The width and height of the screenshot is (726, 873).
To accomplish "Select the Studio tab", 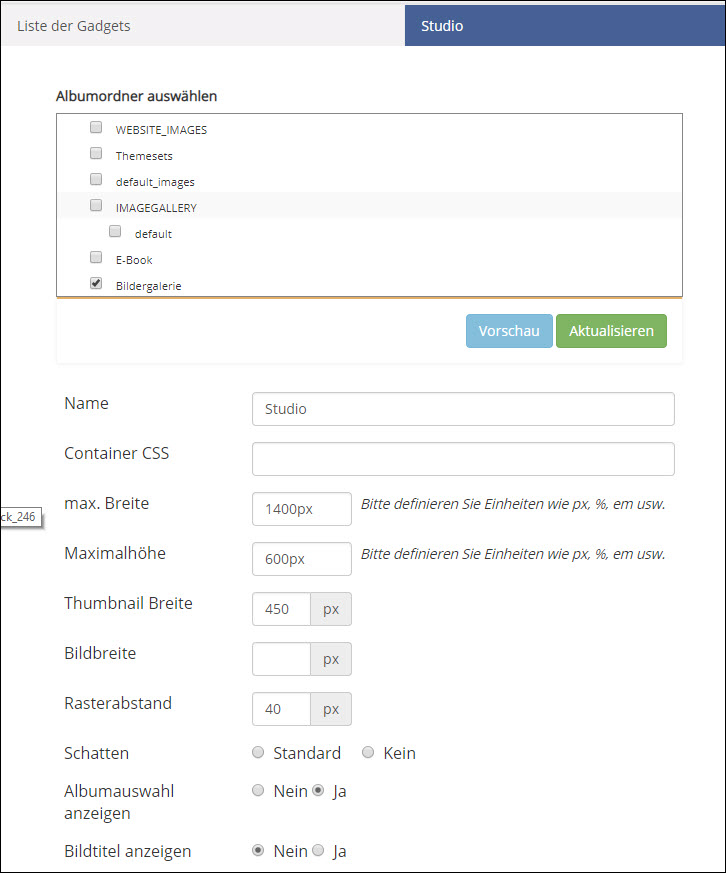I will (565, 26).
